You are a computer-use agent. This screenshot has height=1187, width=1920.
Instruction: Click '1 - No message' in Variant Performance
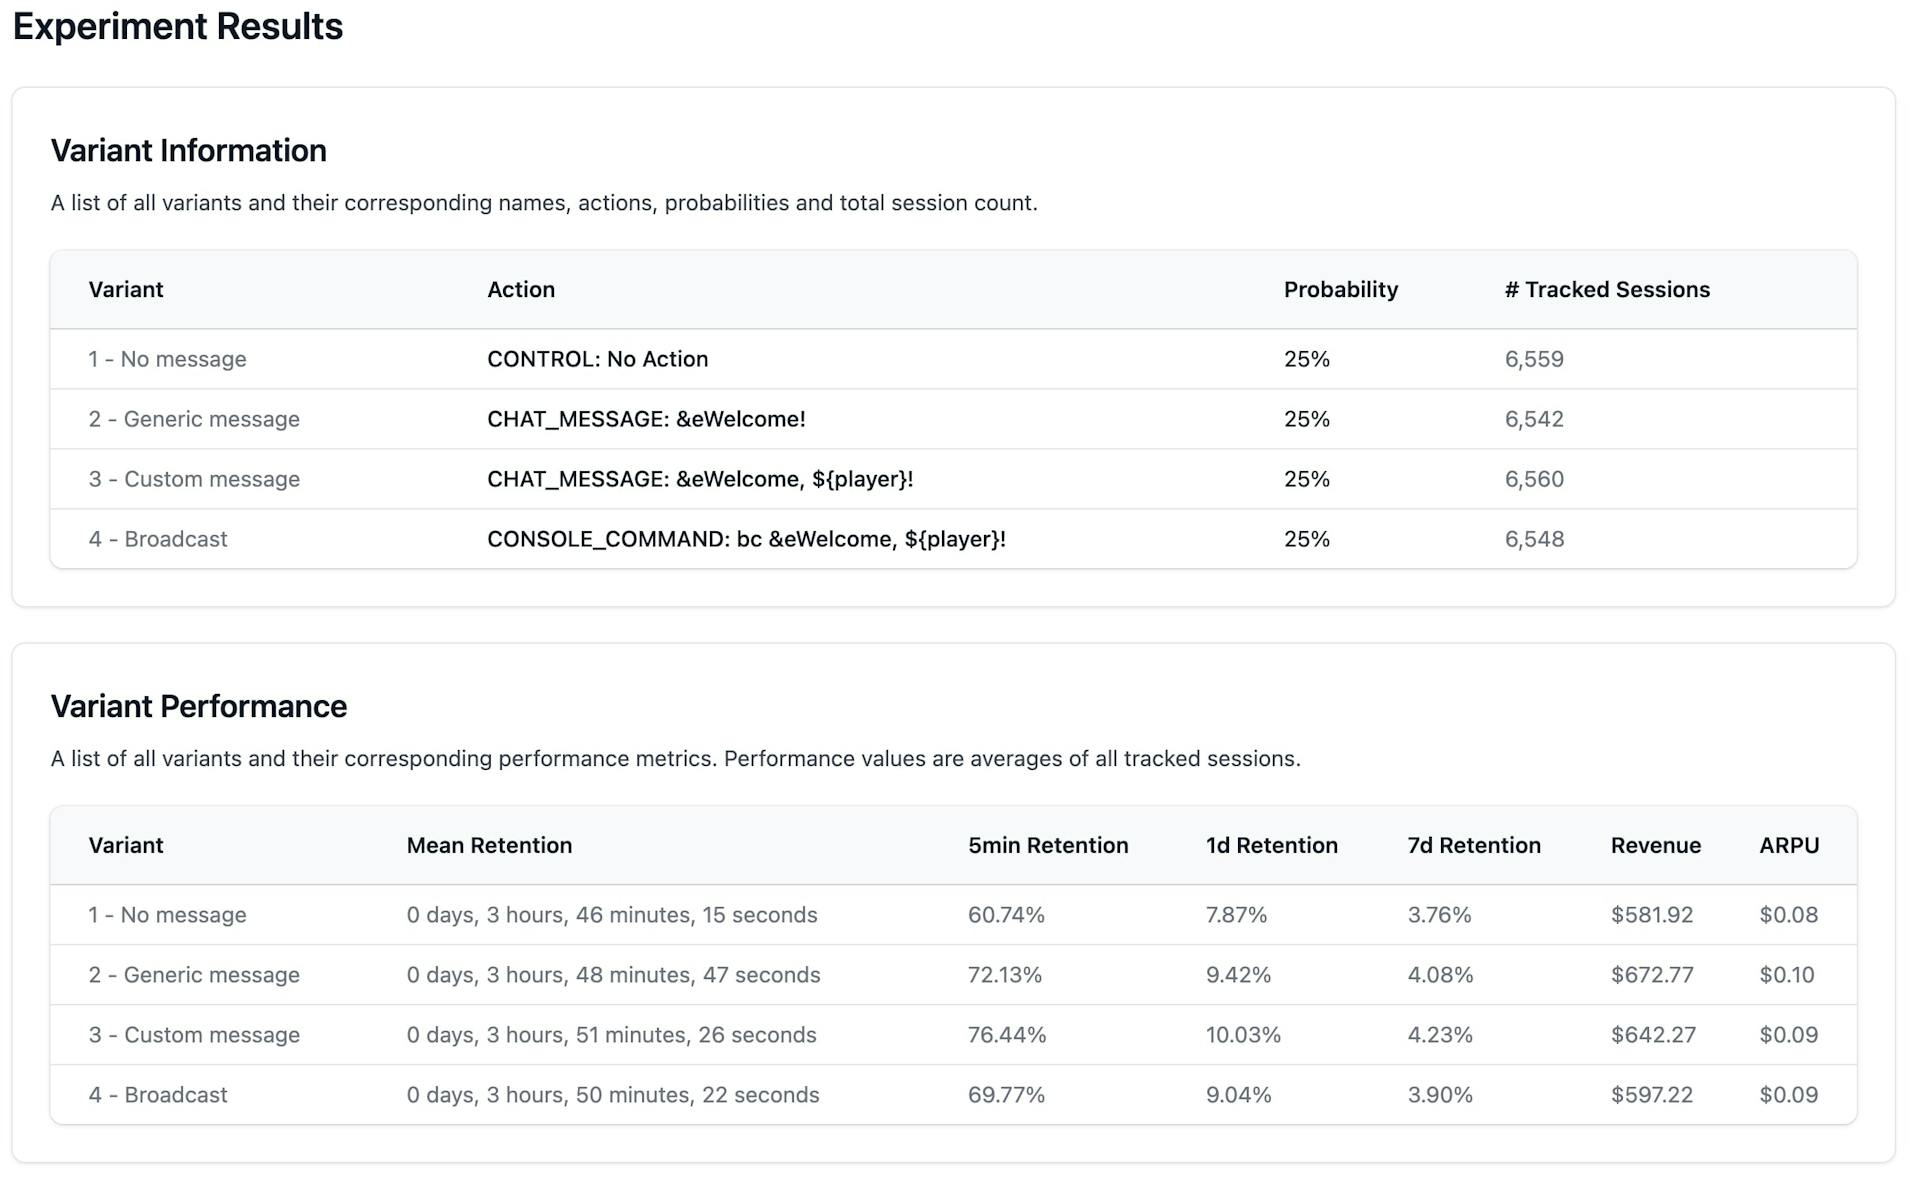click(x=167, y=915)
